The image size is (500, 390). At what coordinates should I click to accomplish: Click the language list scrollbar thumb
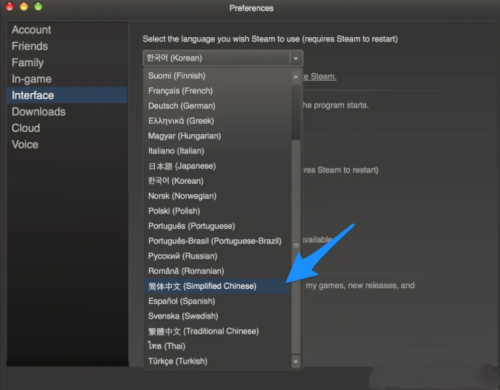point(296,247)
